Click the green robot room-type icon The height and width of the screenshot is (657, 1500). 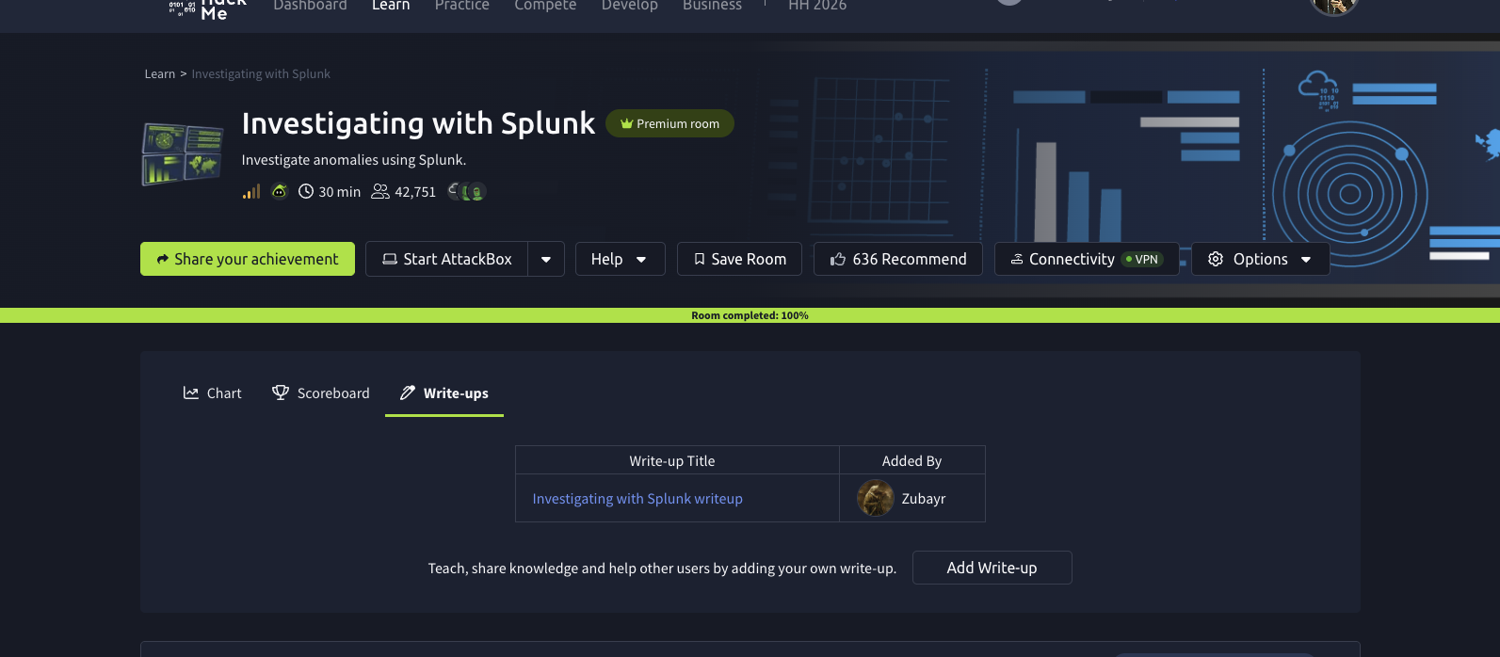click(x=279, y=191)
